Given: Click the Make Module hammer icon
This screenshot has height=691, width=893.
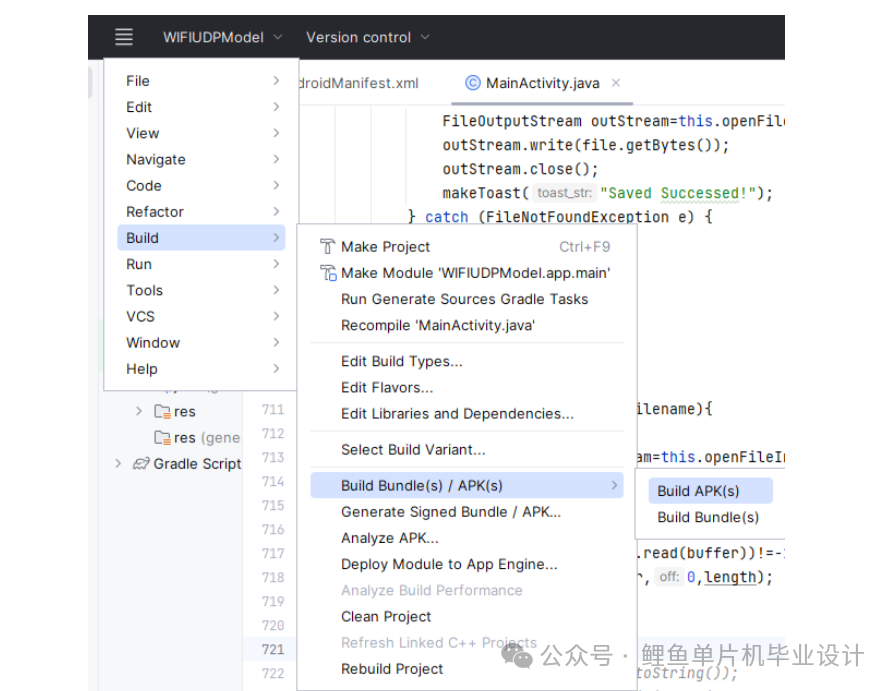Looking at the screenshot, I should click(x=328, y=273).
